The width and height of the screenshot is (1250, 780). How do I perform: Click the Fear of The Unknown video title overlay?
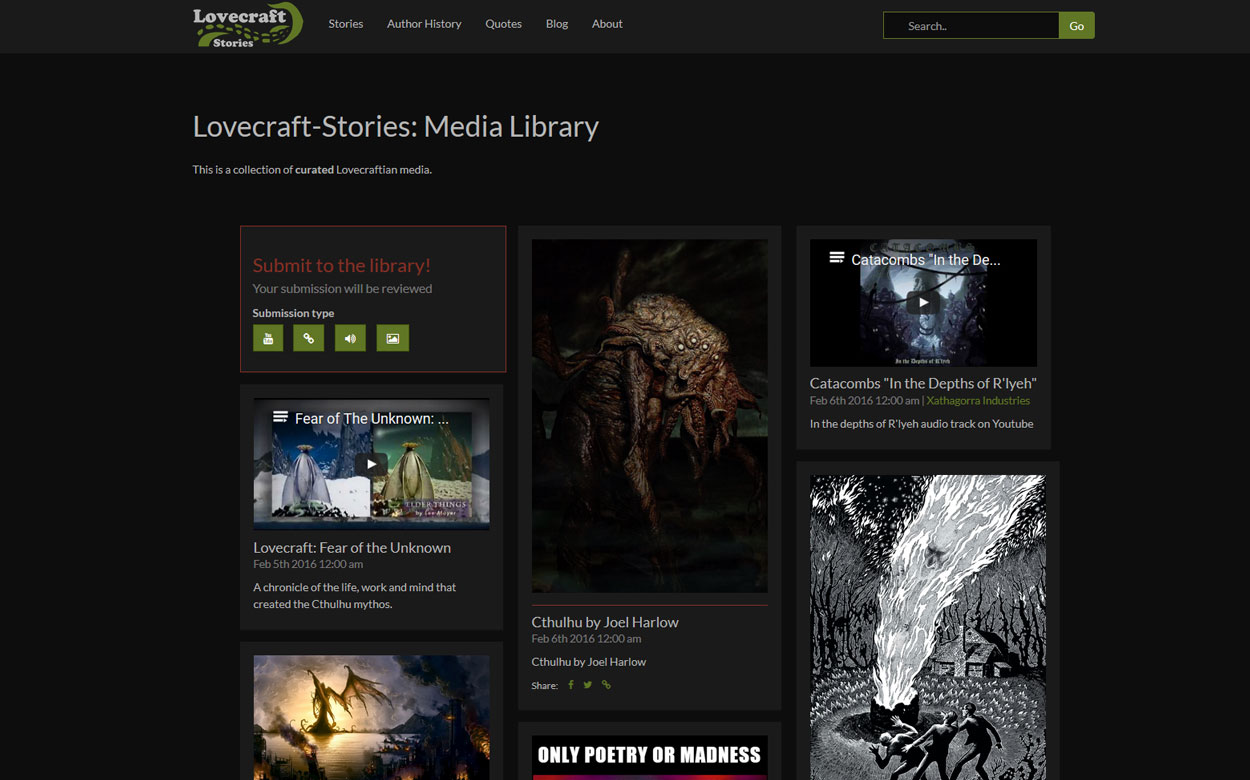372,418
